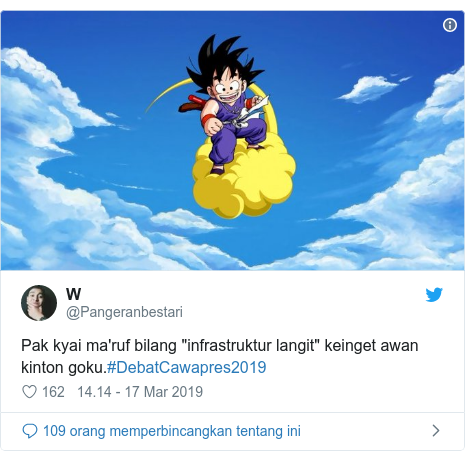Viewport: 465px width, 460px height.
Task: Click the speech bubble reply icon
Action: click(x=30, y=431)
